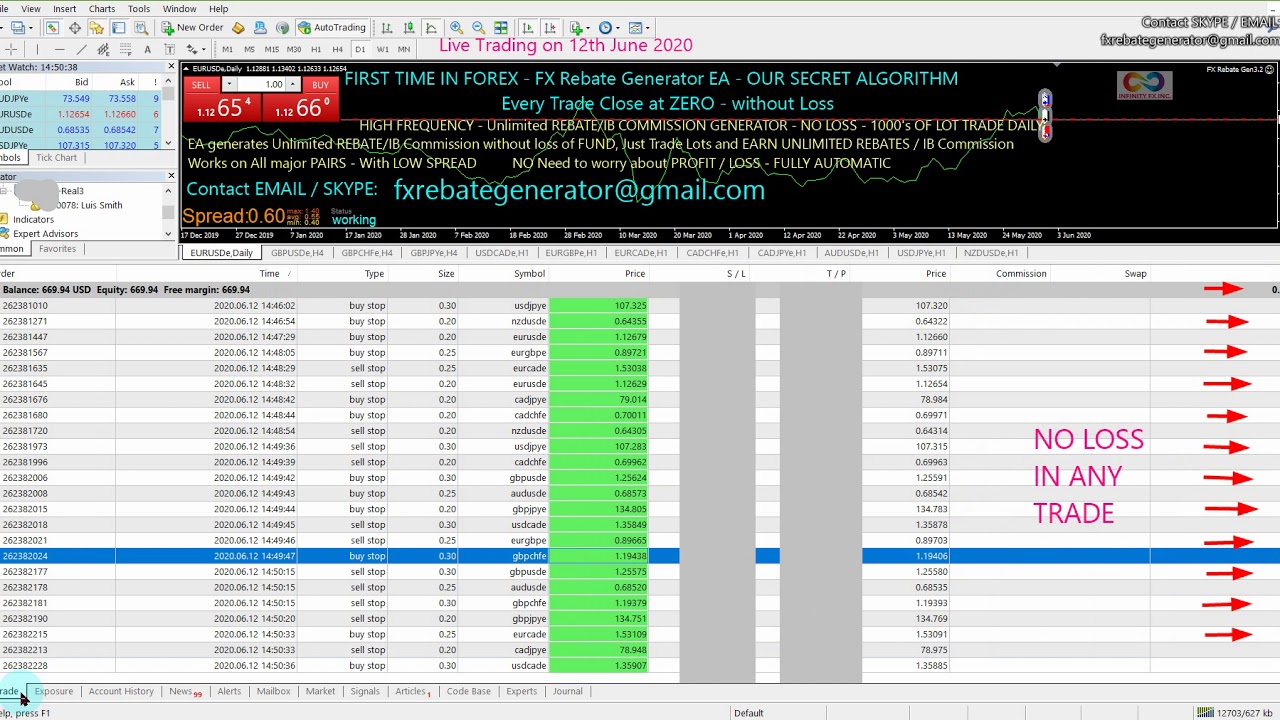Screen dimensions: 1280x720
Task: Open the Tools menu
Action: tap(139, 8)
